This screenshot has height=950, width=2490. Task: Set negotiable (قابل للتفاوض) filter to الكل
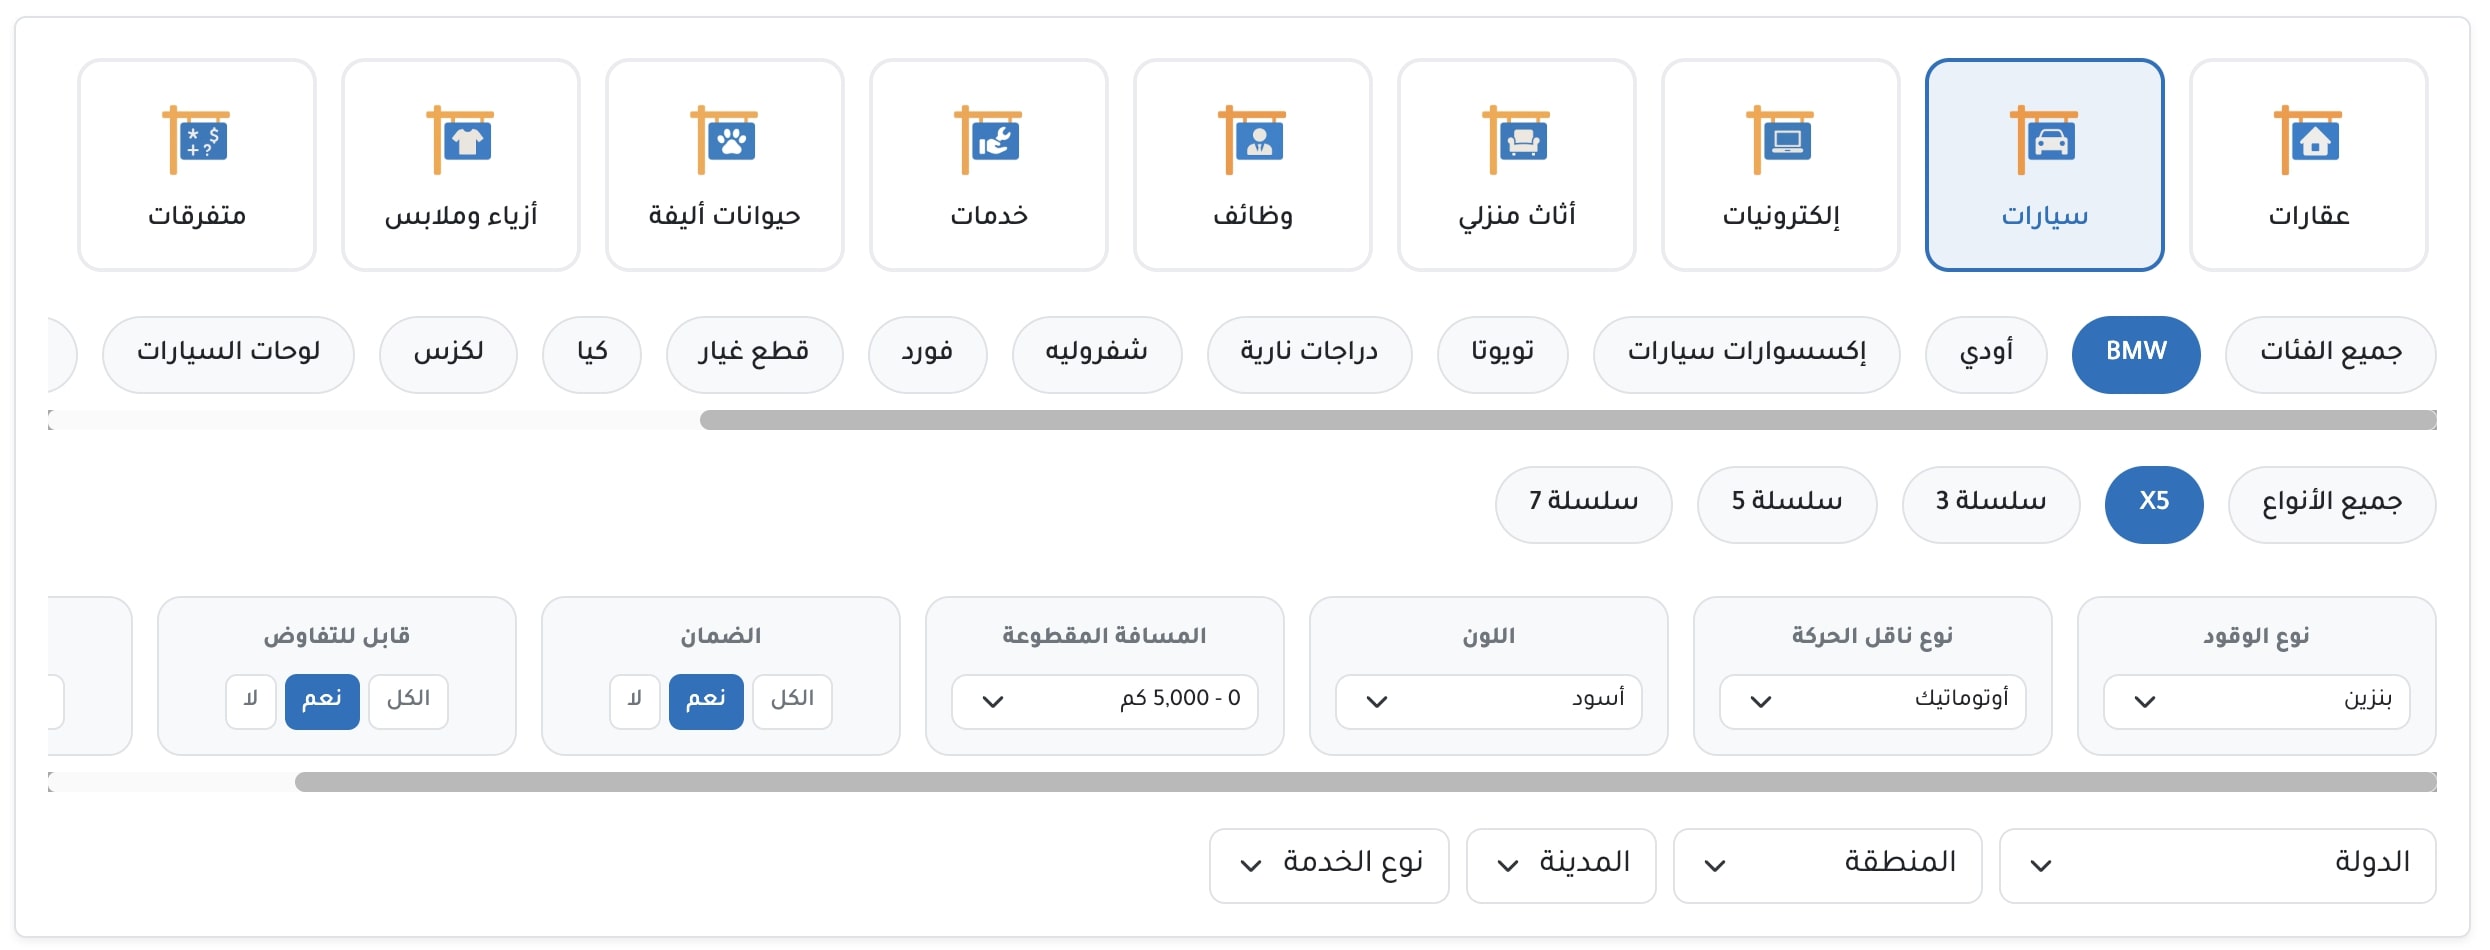click(408, 699)
